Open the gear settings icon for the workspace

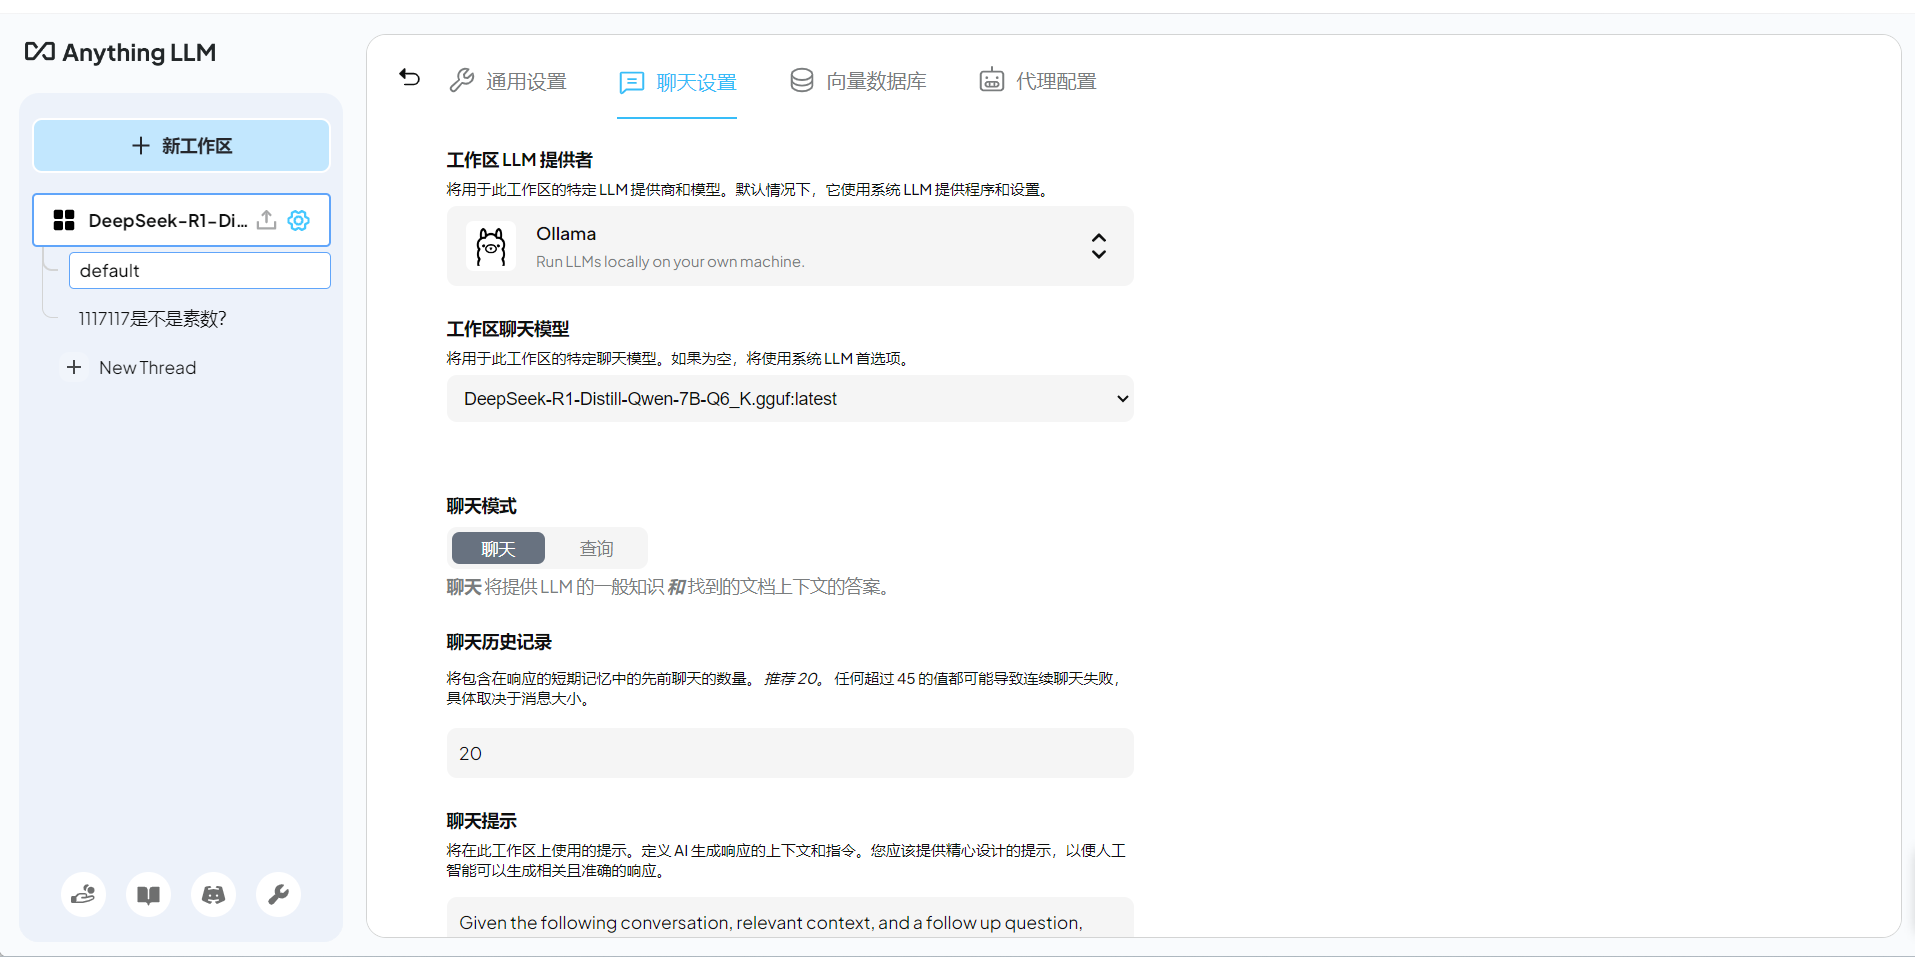pyautogui.click(x=299, y=220)
